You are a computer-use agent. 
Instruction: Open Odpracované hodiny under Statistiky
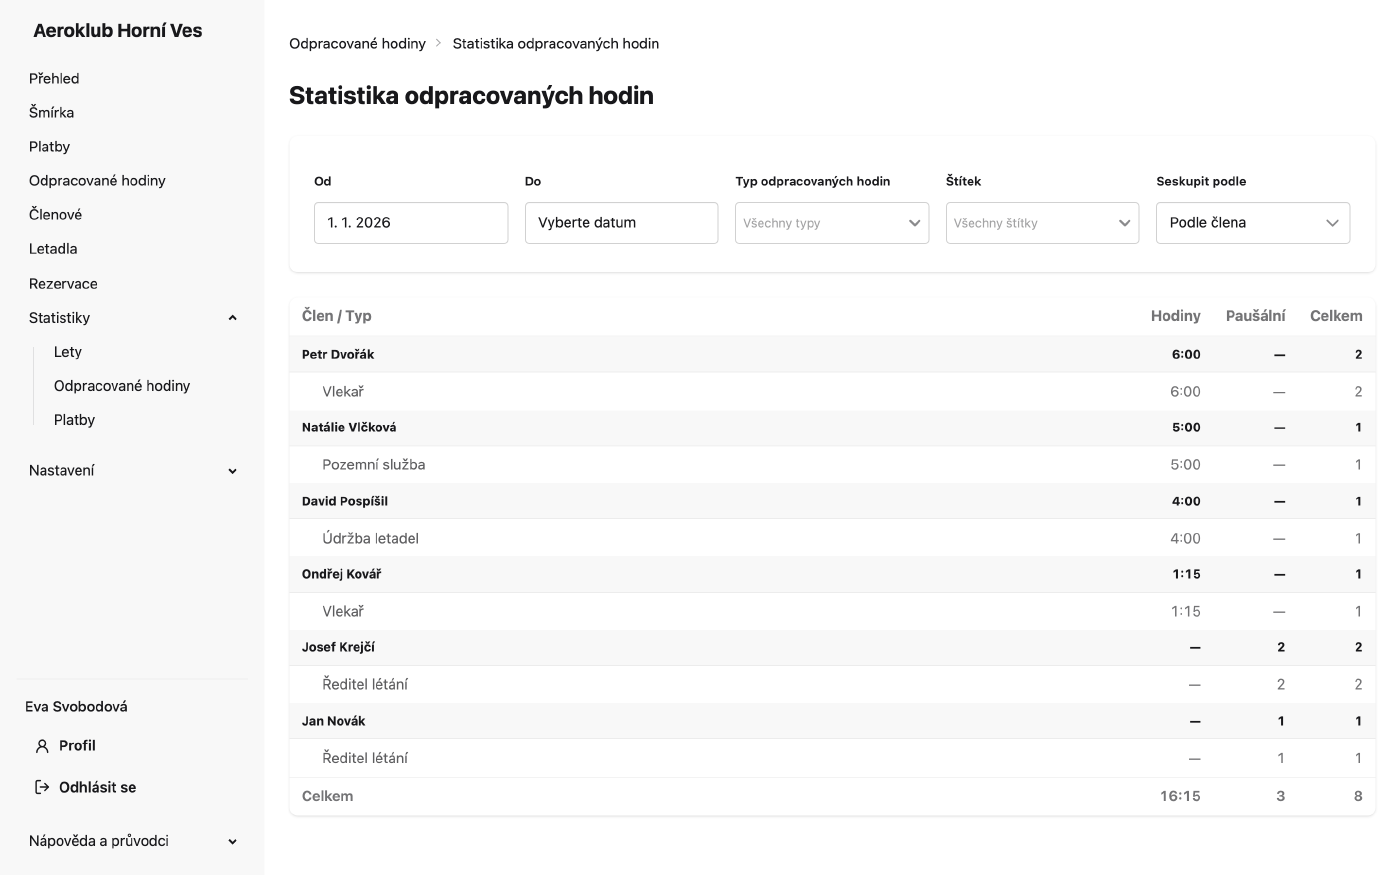point(122,386)
